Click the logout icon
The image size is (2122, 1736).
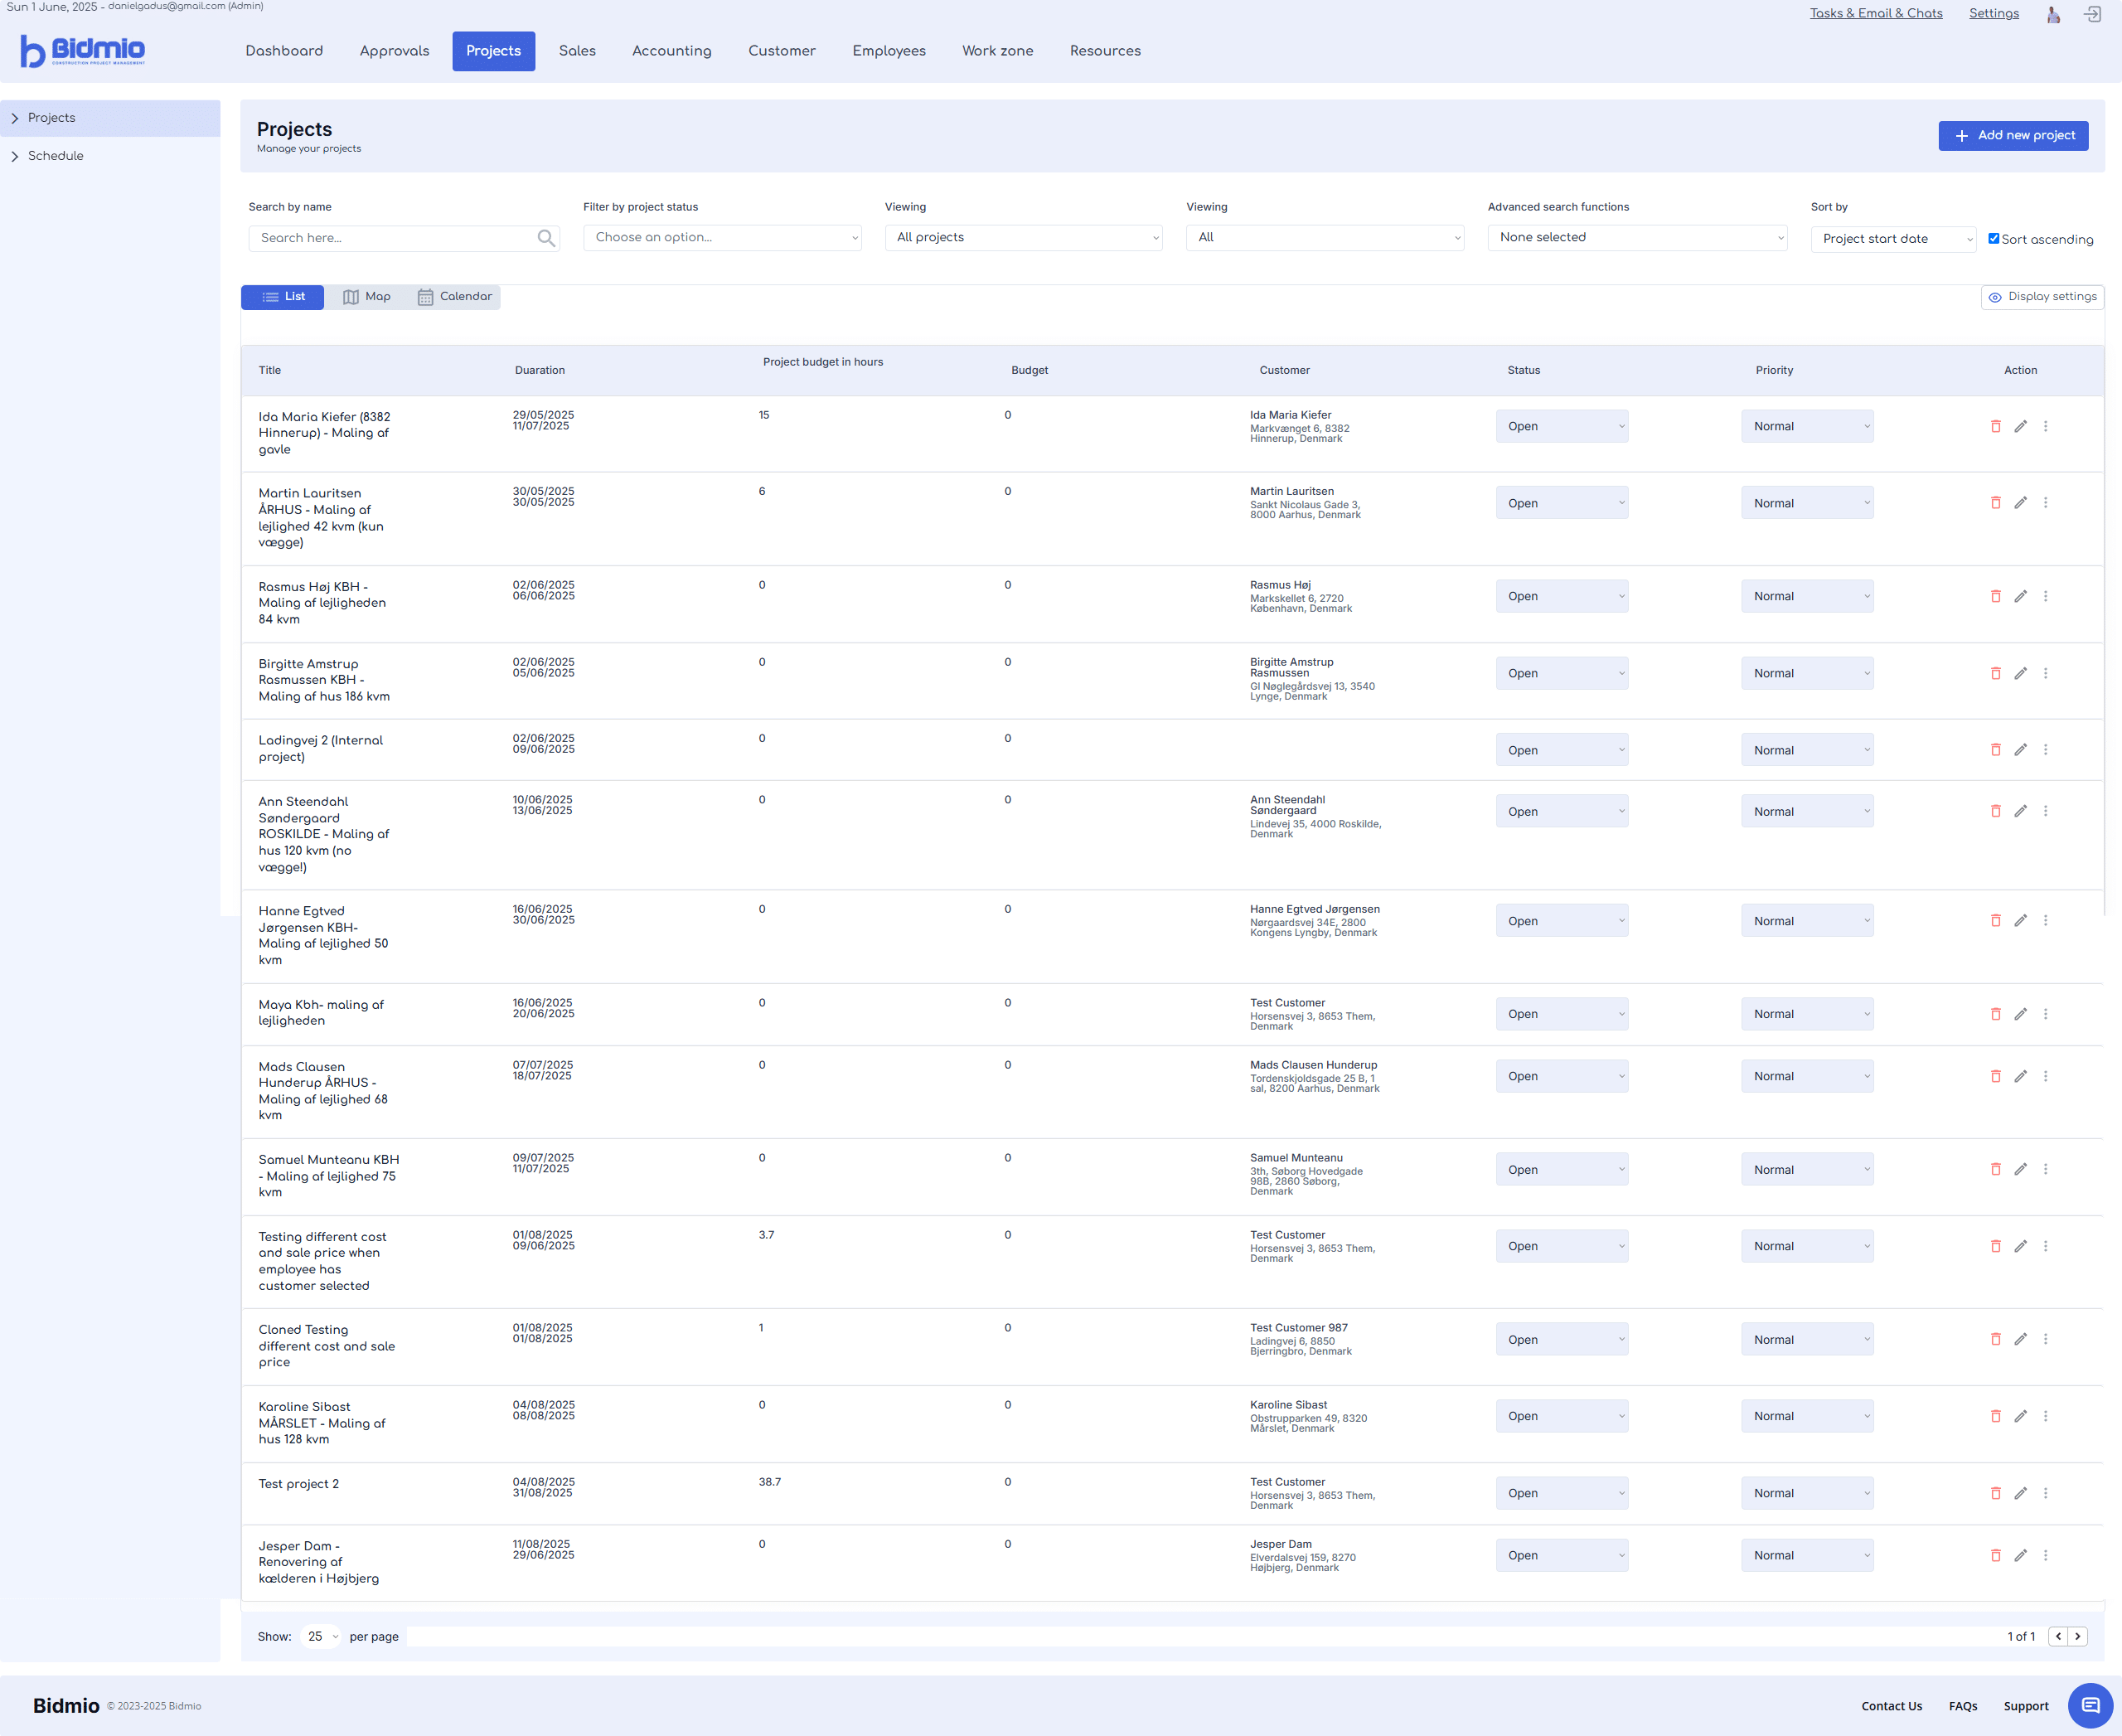[x=2092, y=14]
